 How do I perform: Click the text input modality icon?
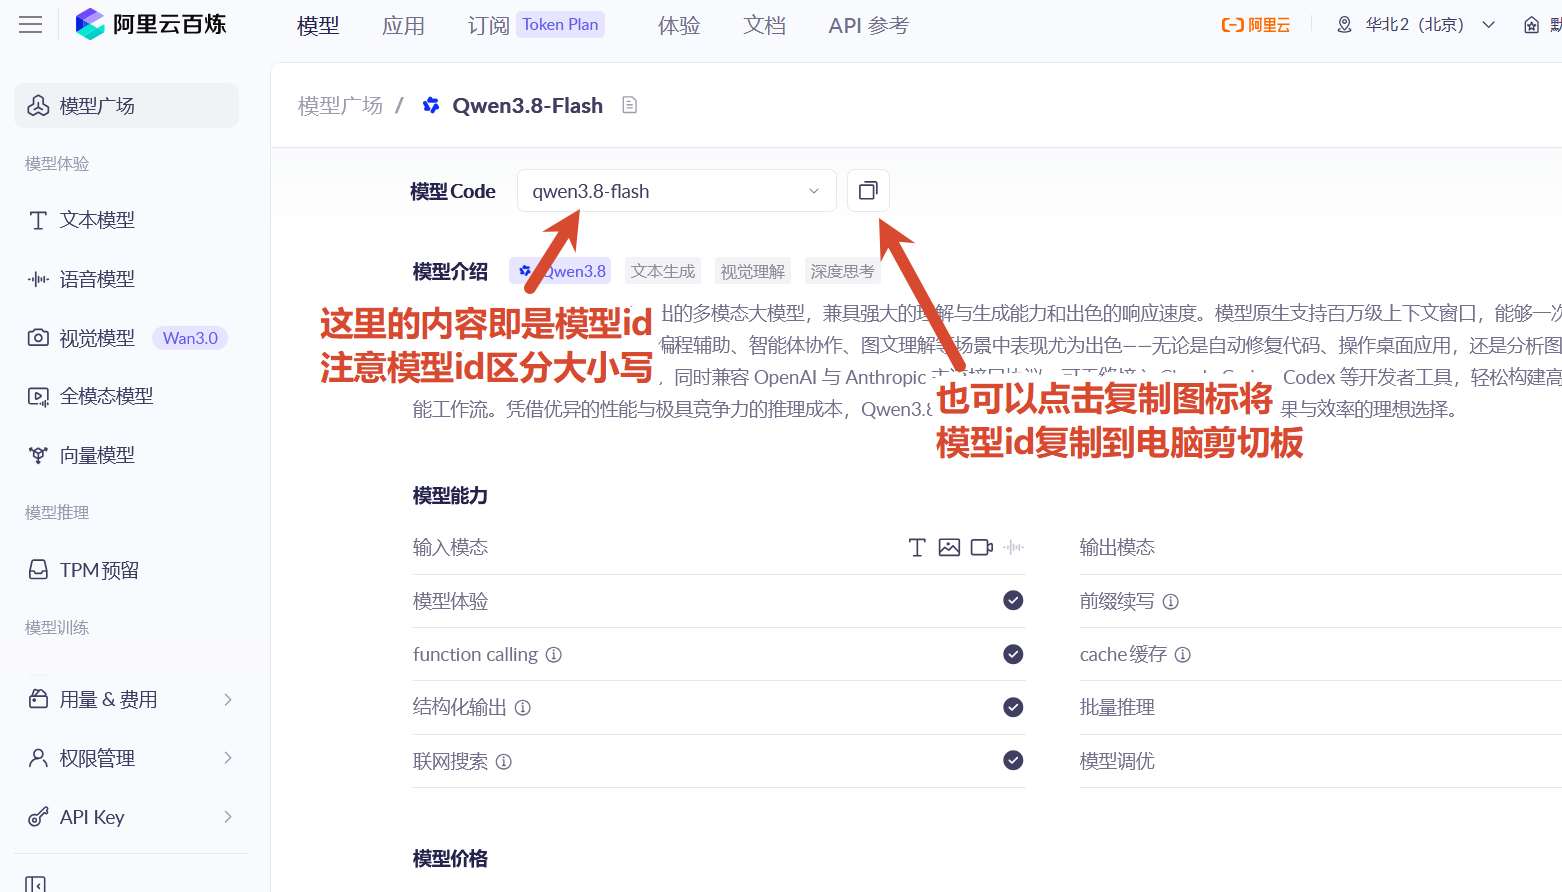tap(917, 547)
